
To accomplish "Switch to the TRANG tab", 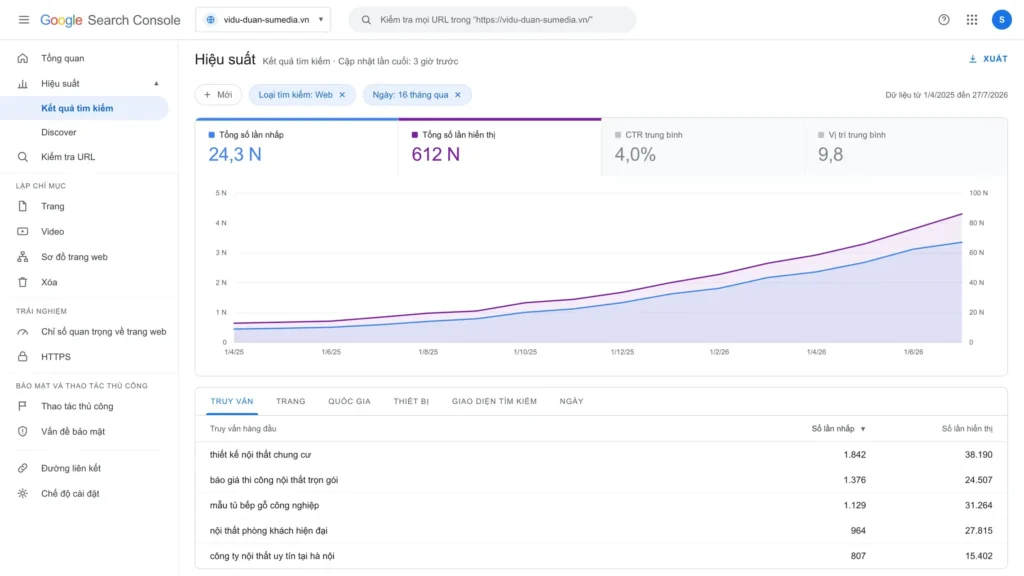I will point(291,401).
